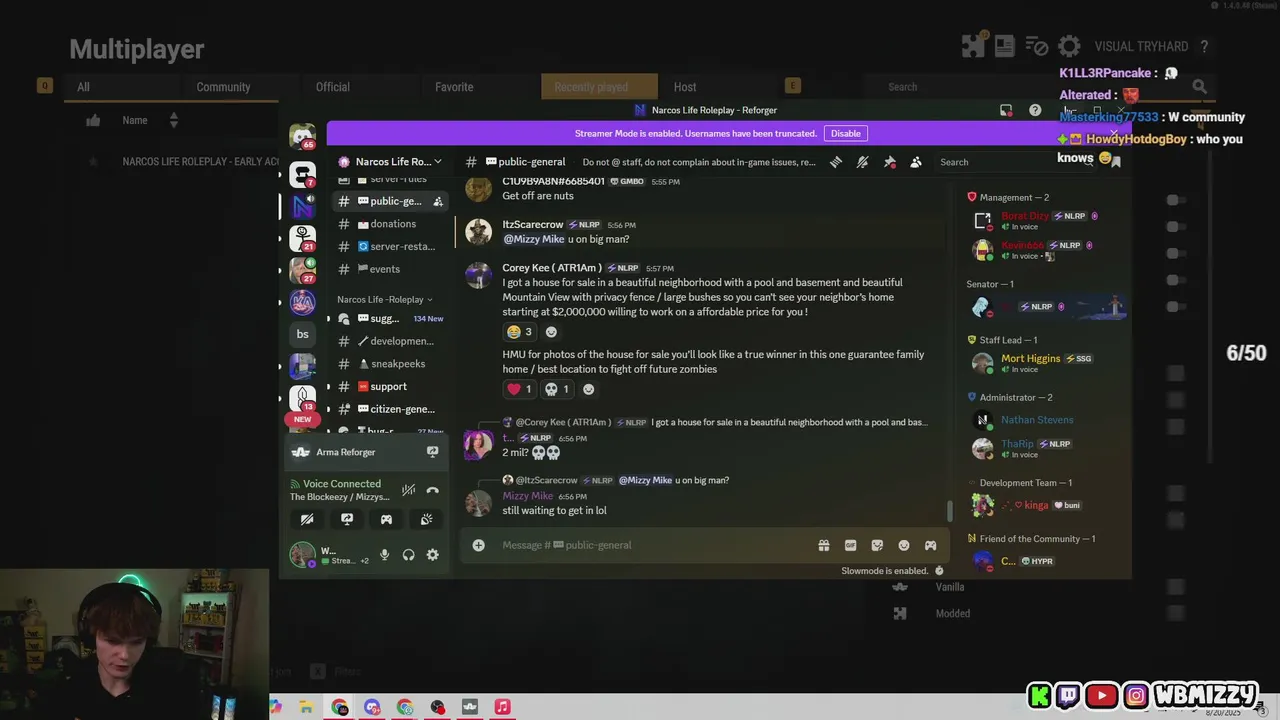Mute the microphone in user panel

[384, 555]
